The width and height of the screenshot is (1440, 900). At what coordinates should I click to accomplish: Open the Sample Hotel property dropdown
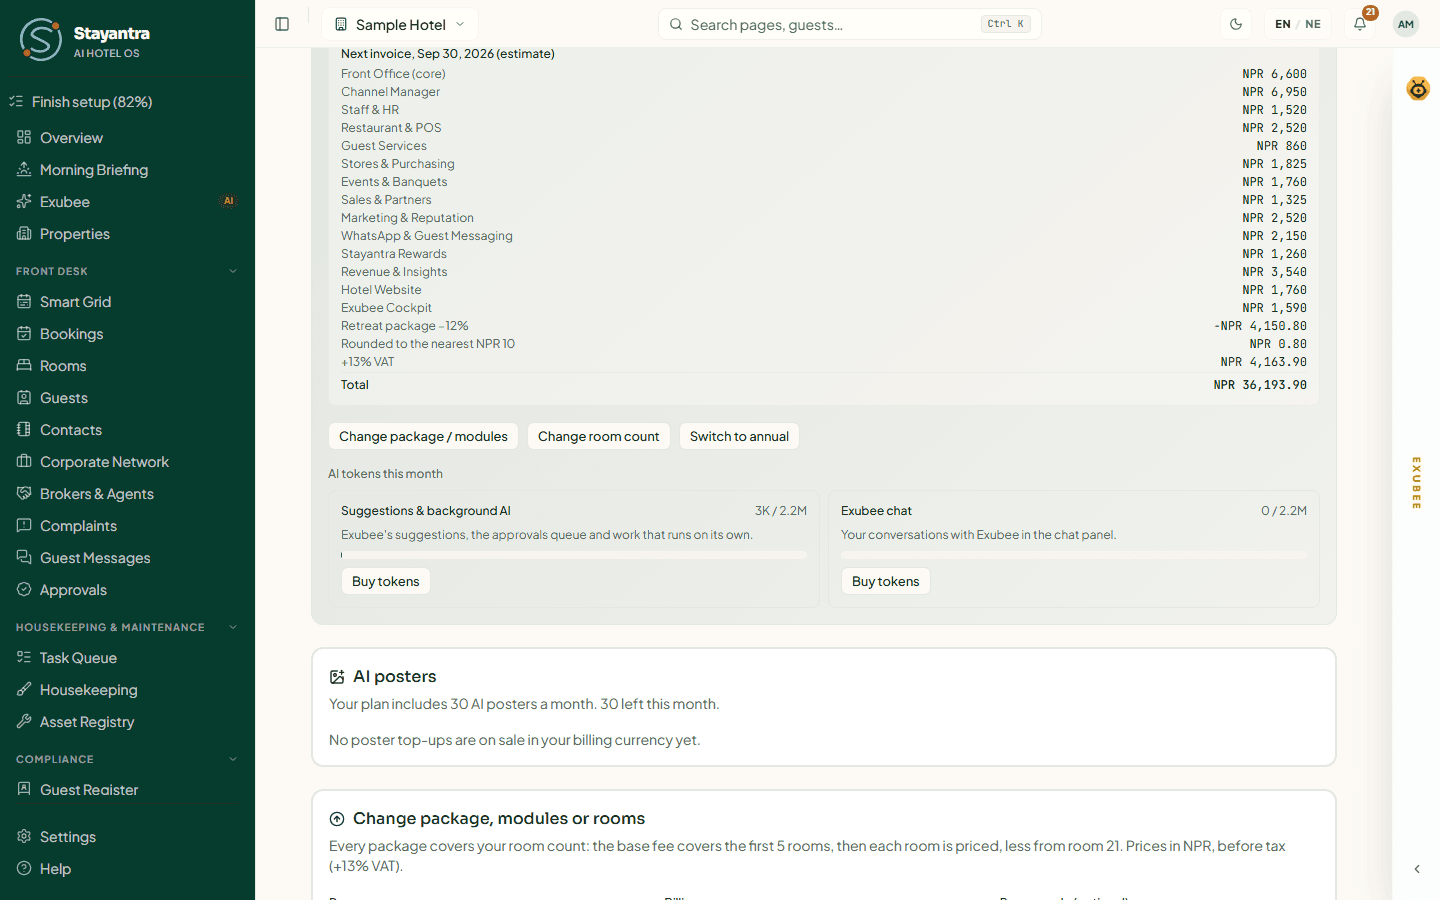pos(400,24)
